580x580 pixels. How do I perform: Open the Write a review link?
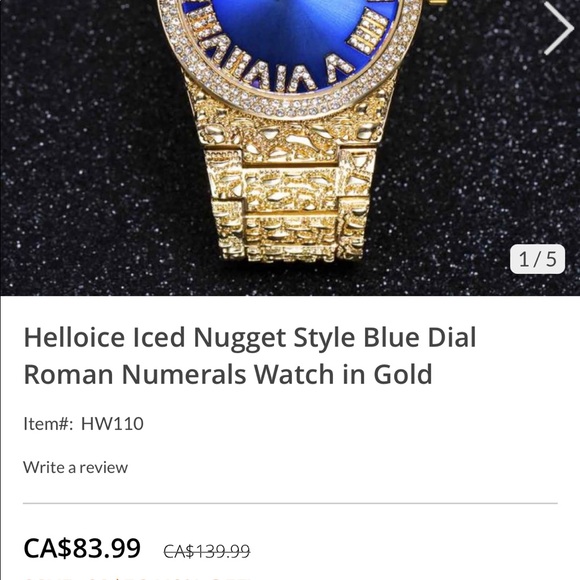point(75,468)
